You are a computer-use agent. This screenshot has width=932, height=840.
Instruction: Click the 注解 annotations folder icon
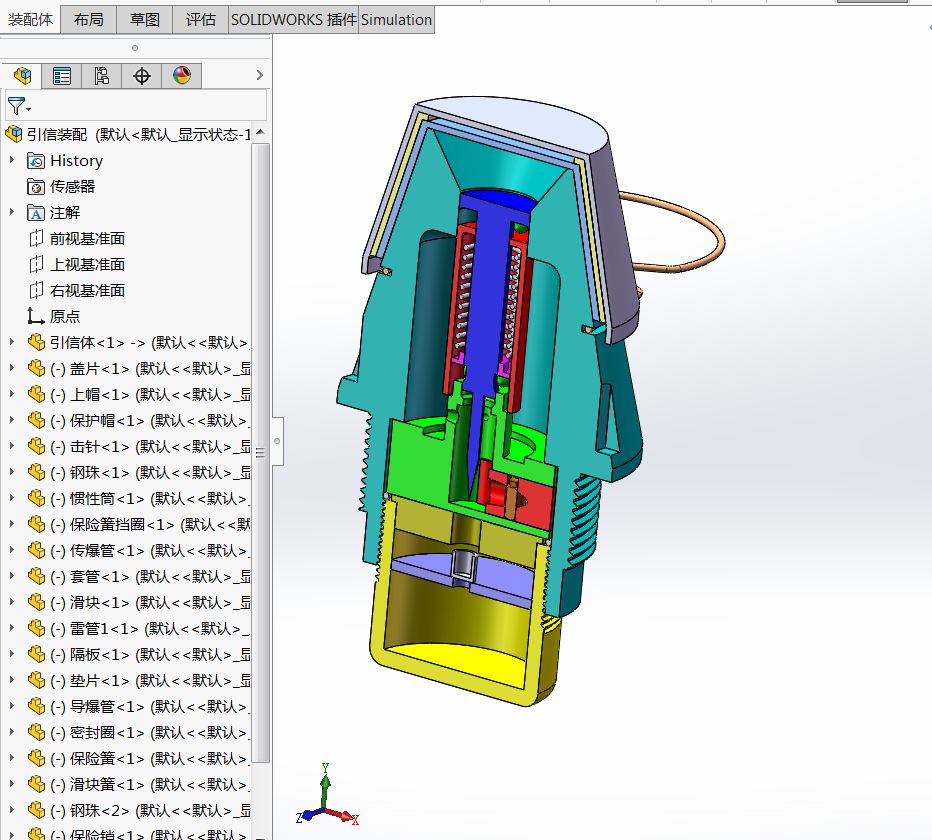pyautogui.click(x=36, y=213)
